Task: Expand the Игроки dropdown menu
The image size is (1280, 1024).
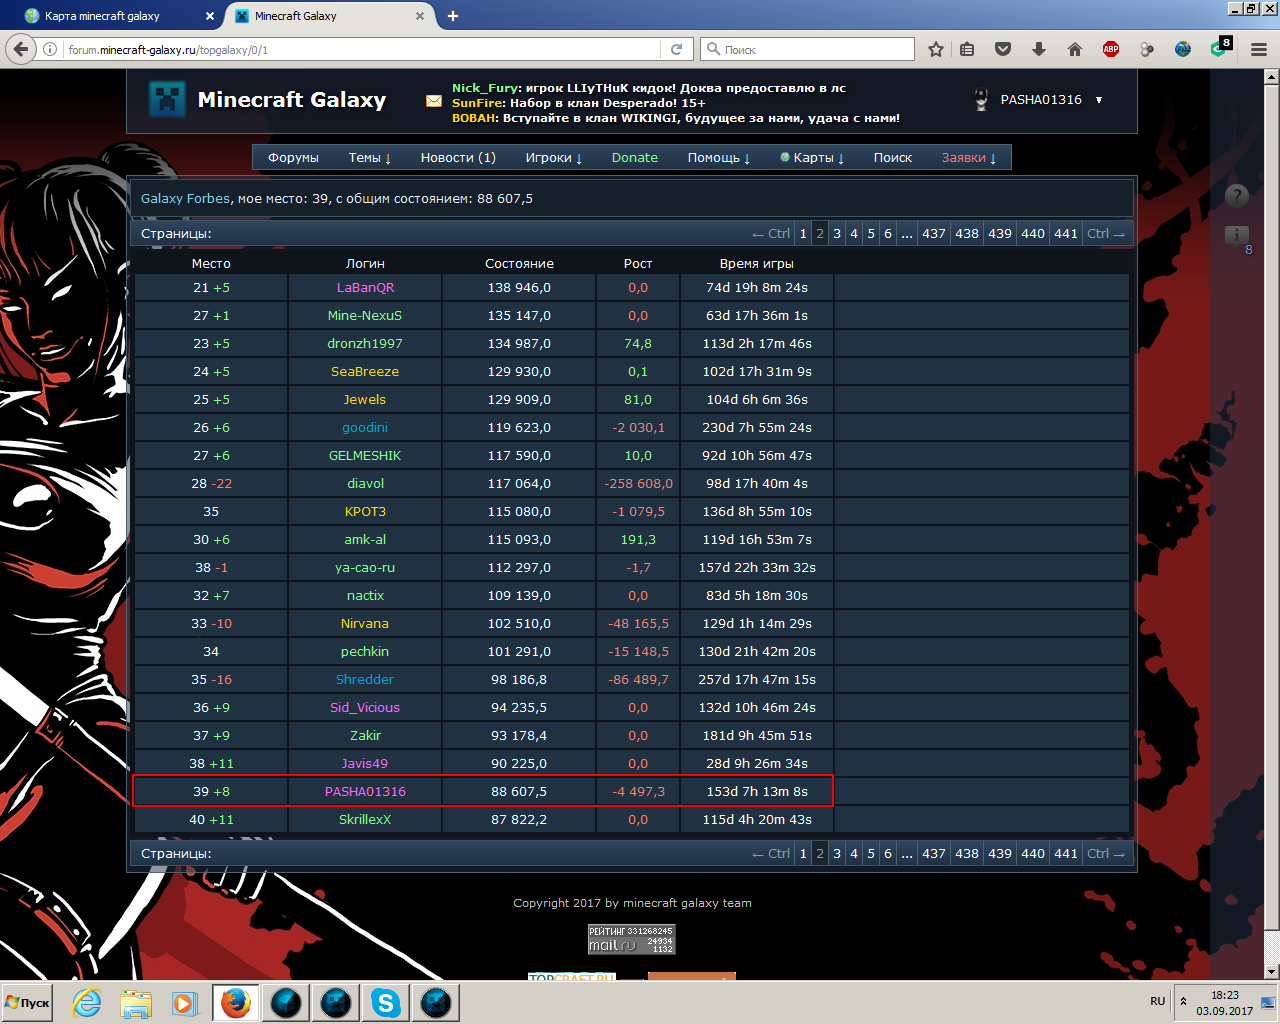Action: click(x=554, y=158)
